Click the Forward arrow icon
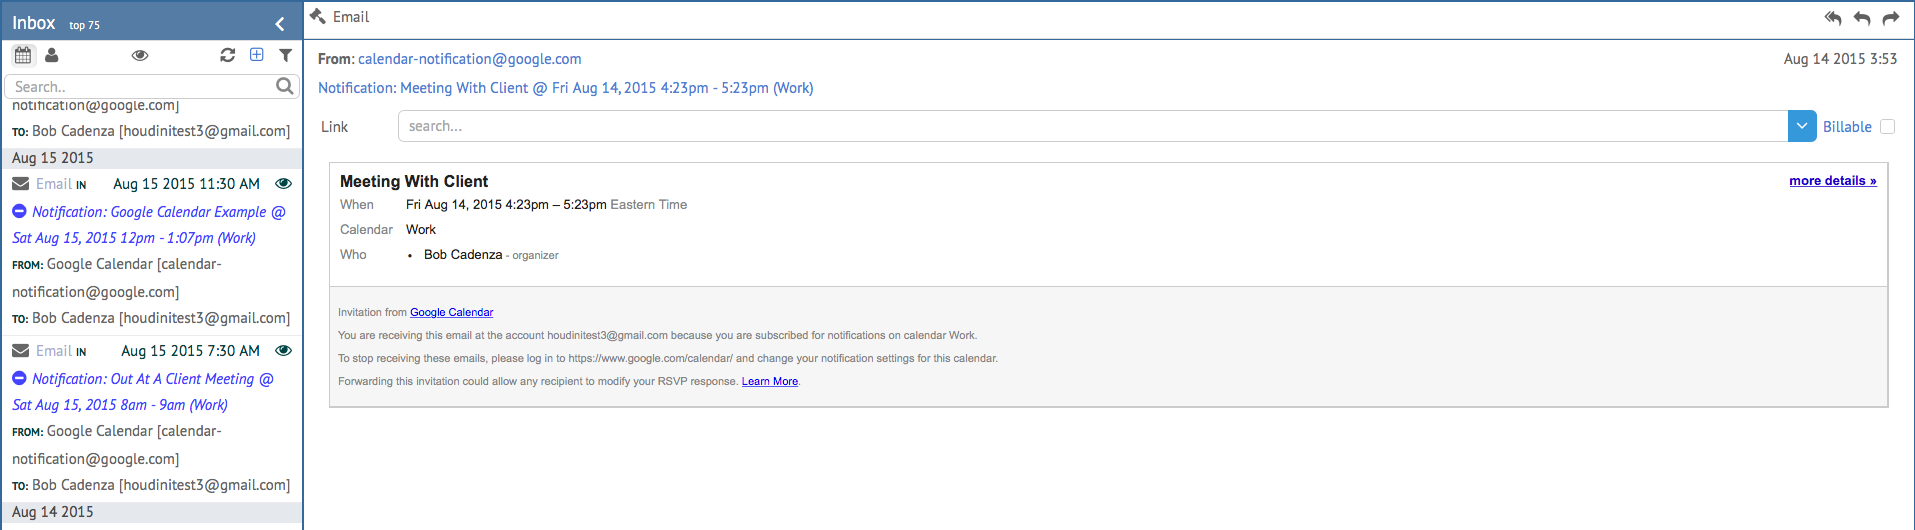The image size is (1915, 530). pyautogui.click(x=1890, y=18)
